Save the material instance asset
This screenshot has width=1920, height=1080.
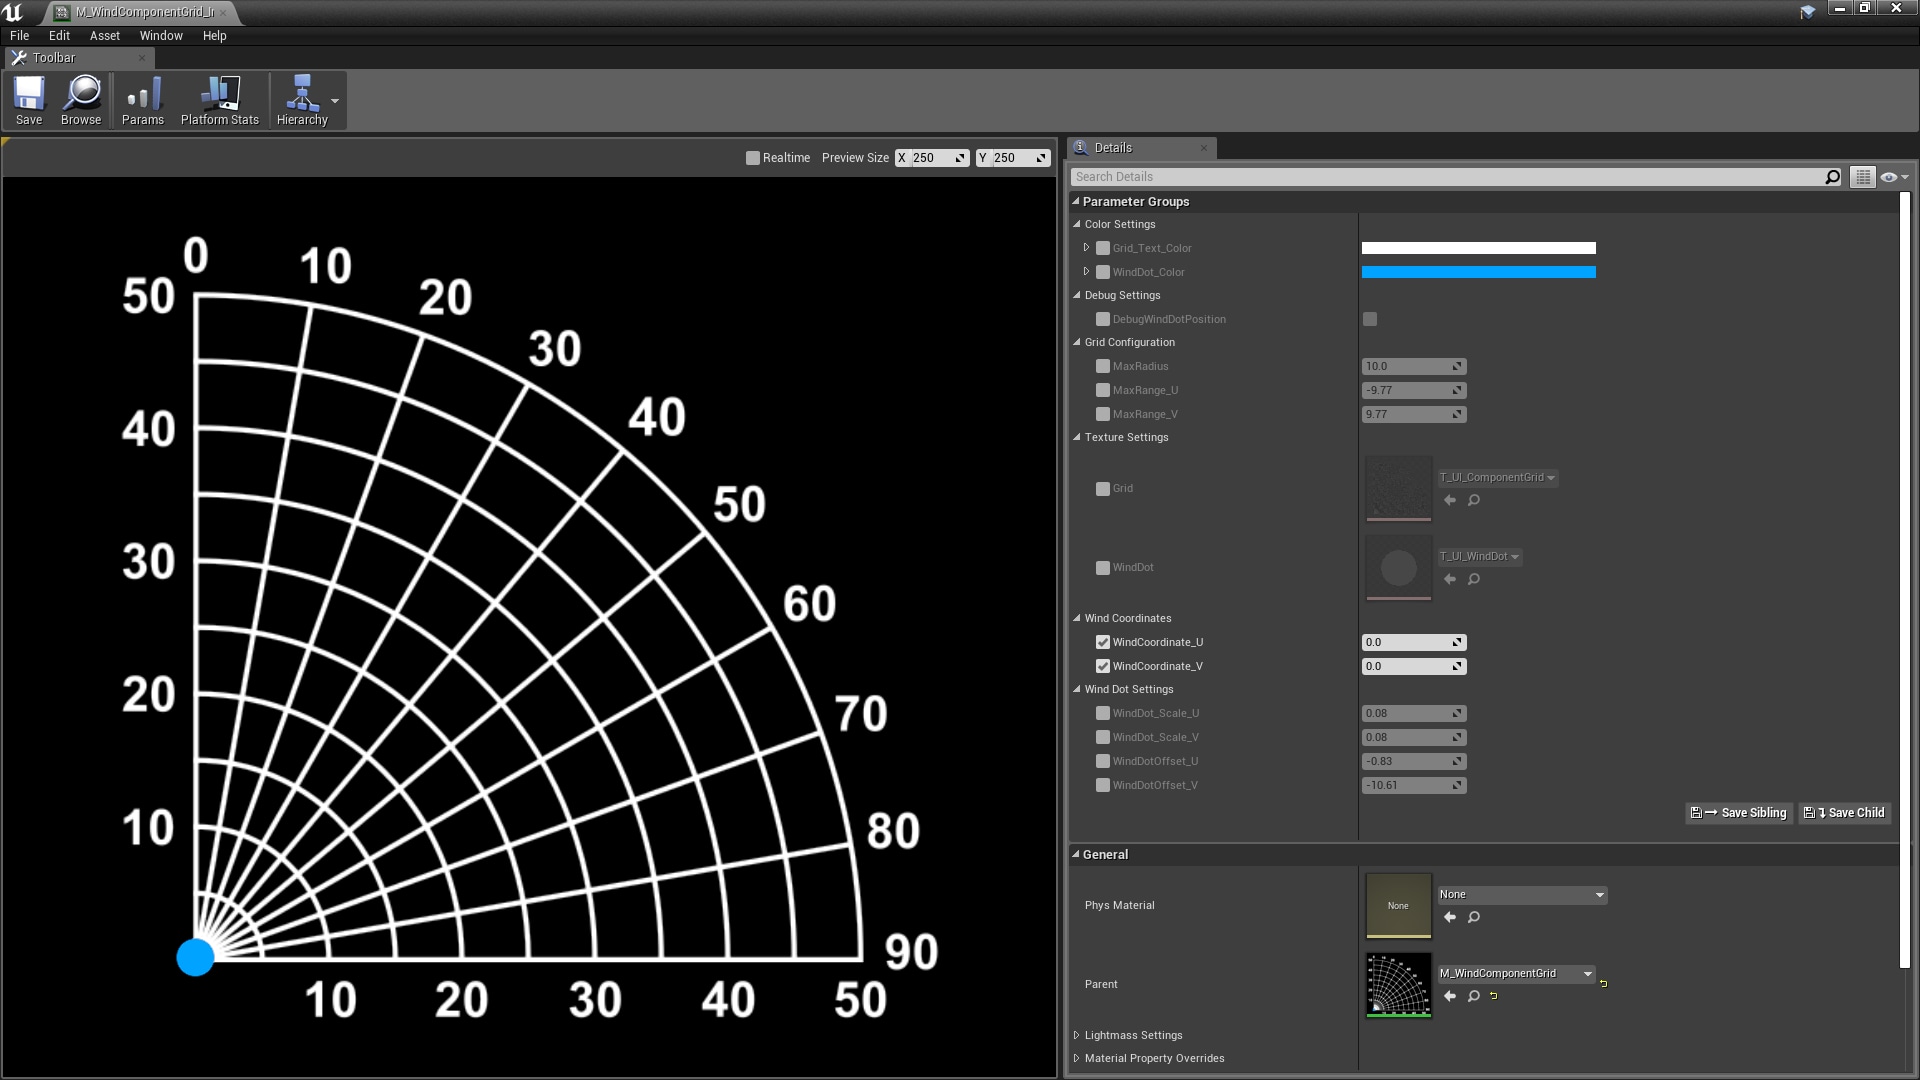[29, 100]
